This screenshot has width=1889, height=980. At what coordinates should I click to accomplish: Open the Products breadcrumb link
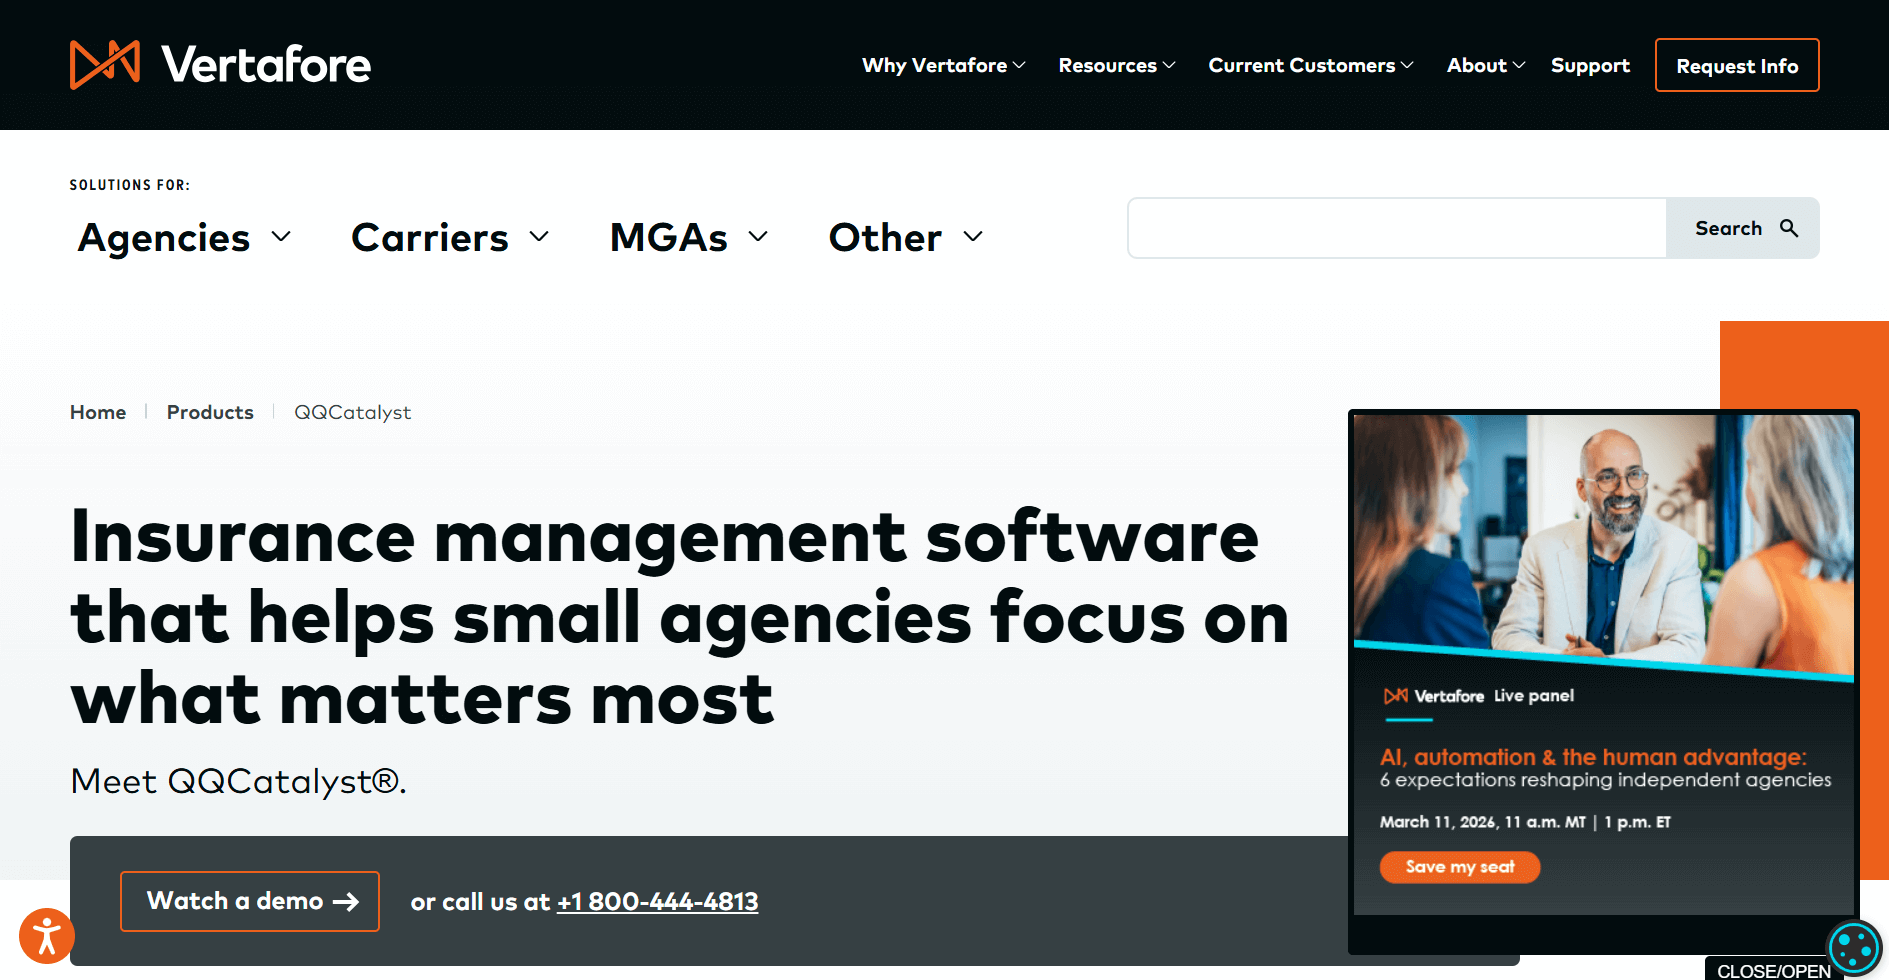click(210, 412)
